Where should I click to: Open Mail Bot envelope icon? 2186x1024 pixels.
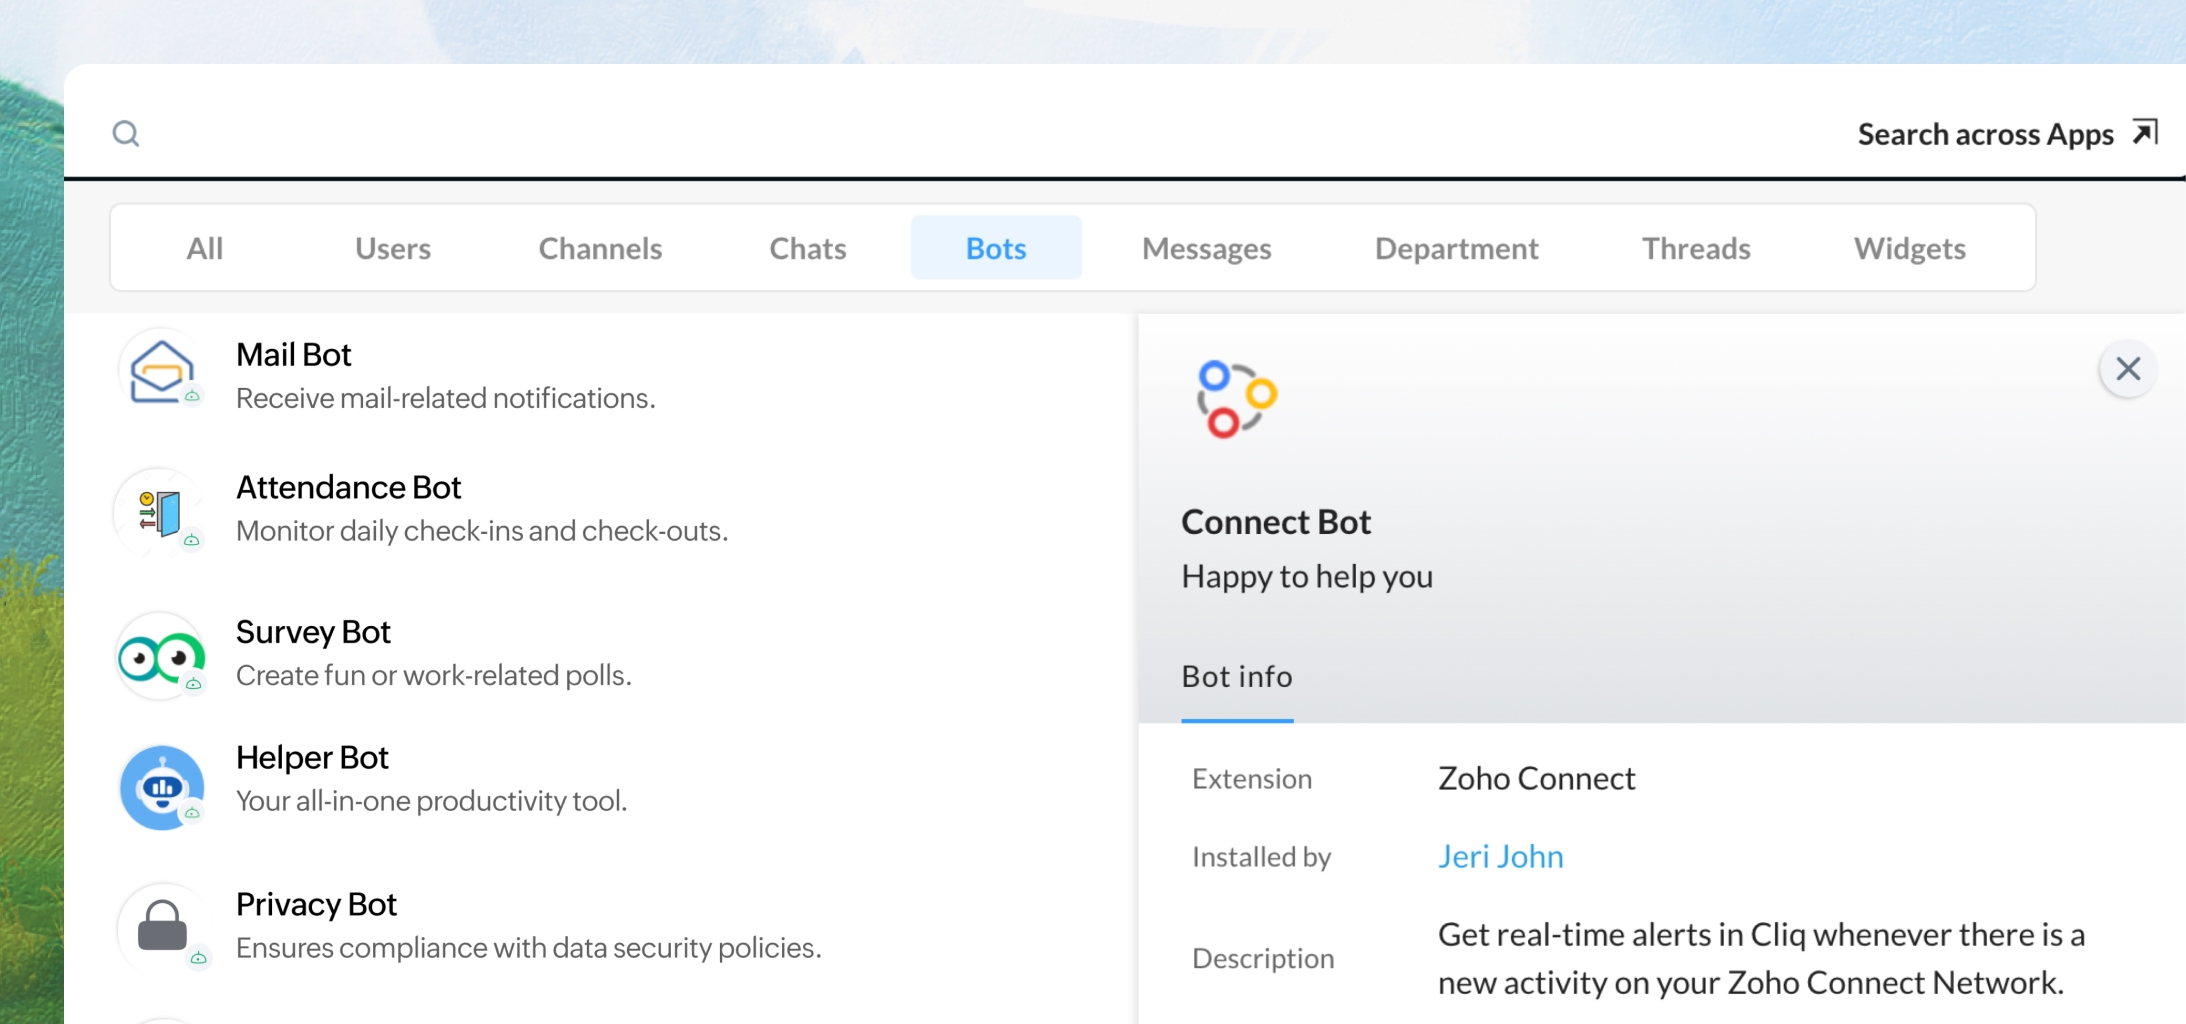161,372
